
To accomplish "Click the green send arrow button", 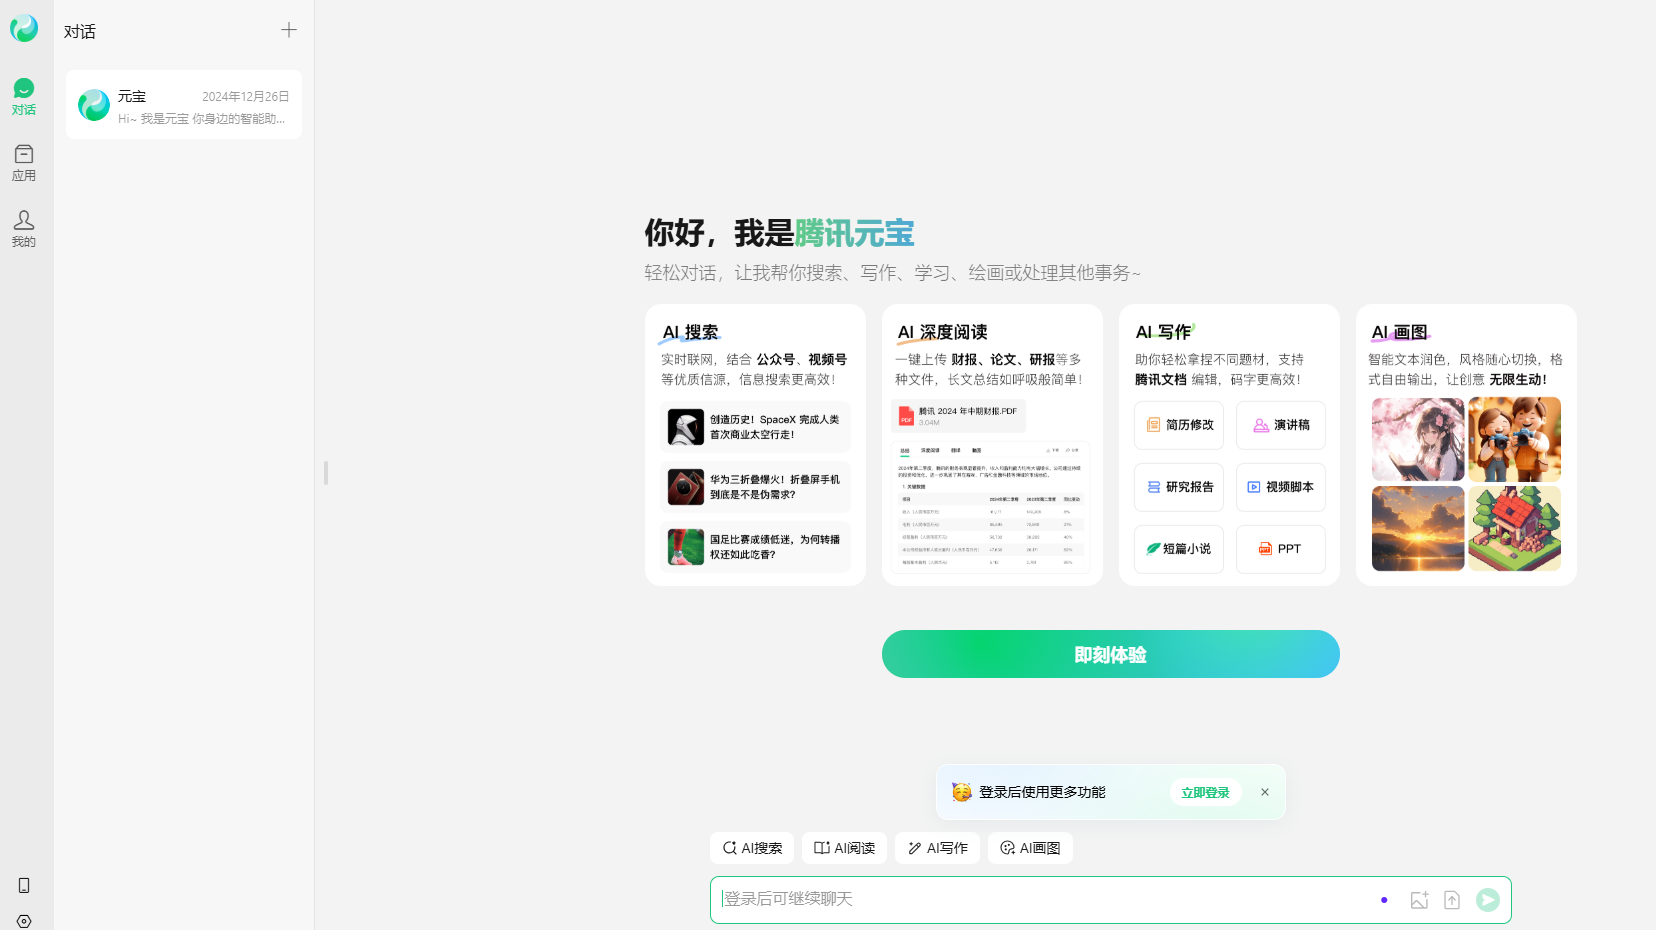I will pos(1488,900).
